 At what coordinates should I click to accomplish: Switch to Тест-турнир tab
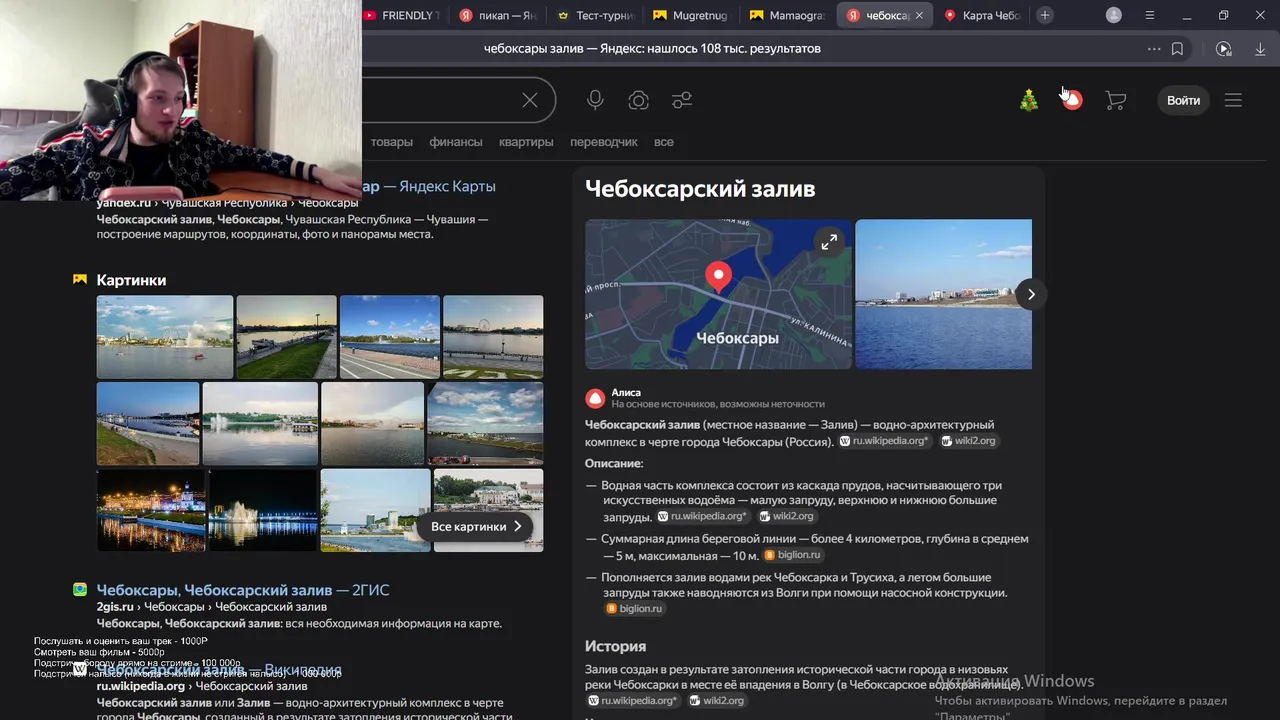tap(596, 15)
